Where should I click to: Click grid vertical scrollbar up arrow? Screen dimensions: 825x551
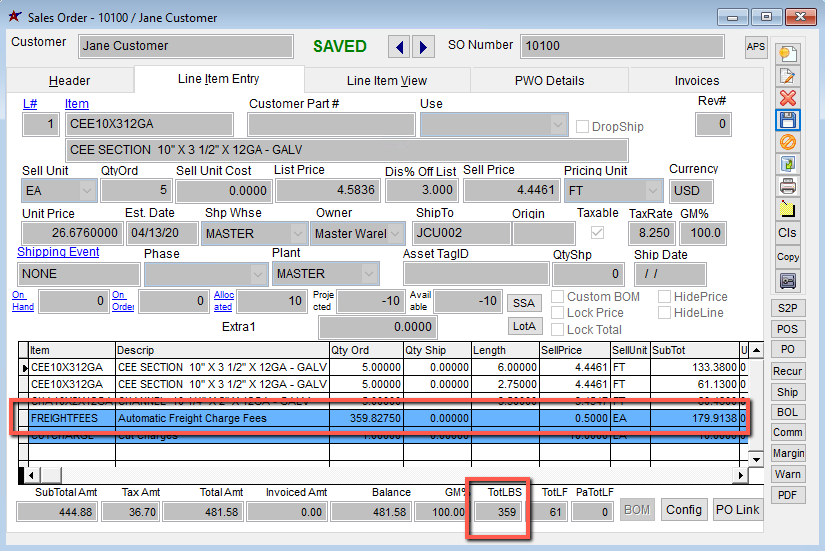pyautogui.click(x=756, y=350)
